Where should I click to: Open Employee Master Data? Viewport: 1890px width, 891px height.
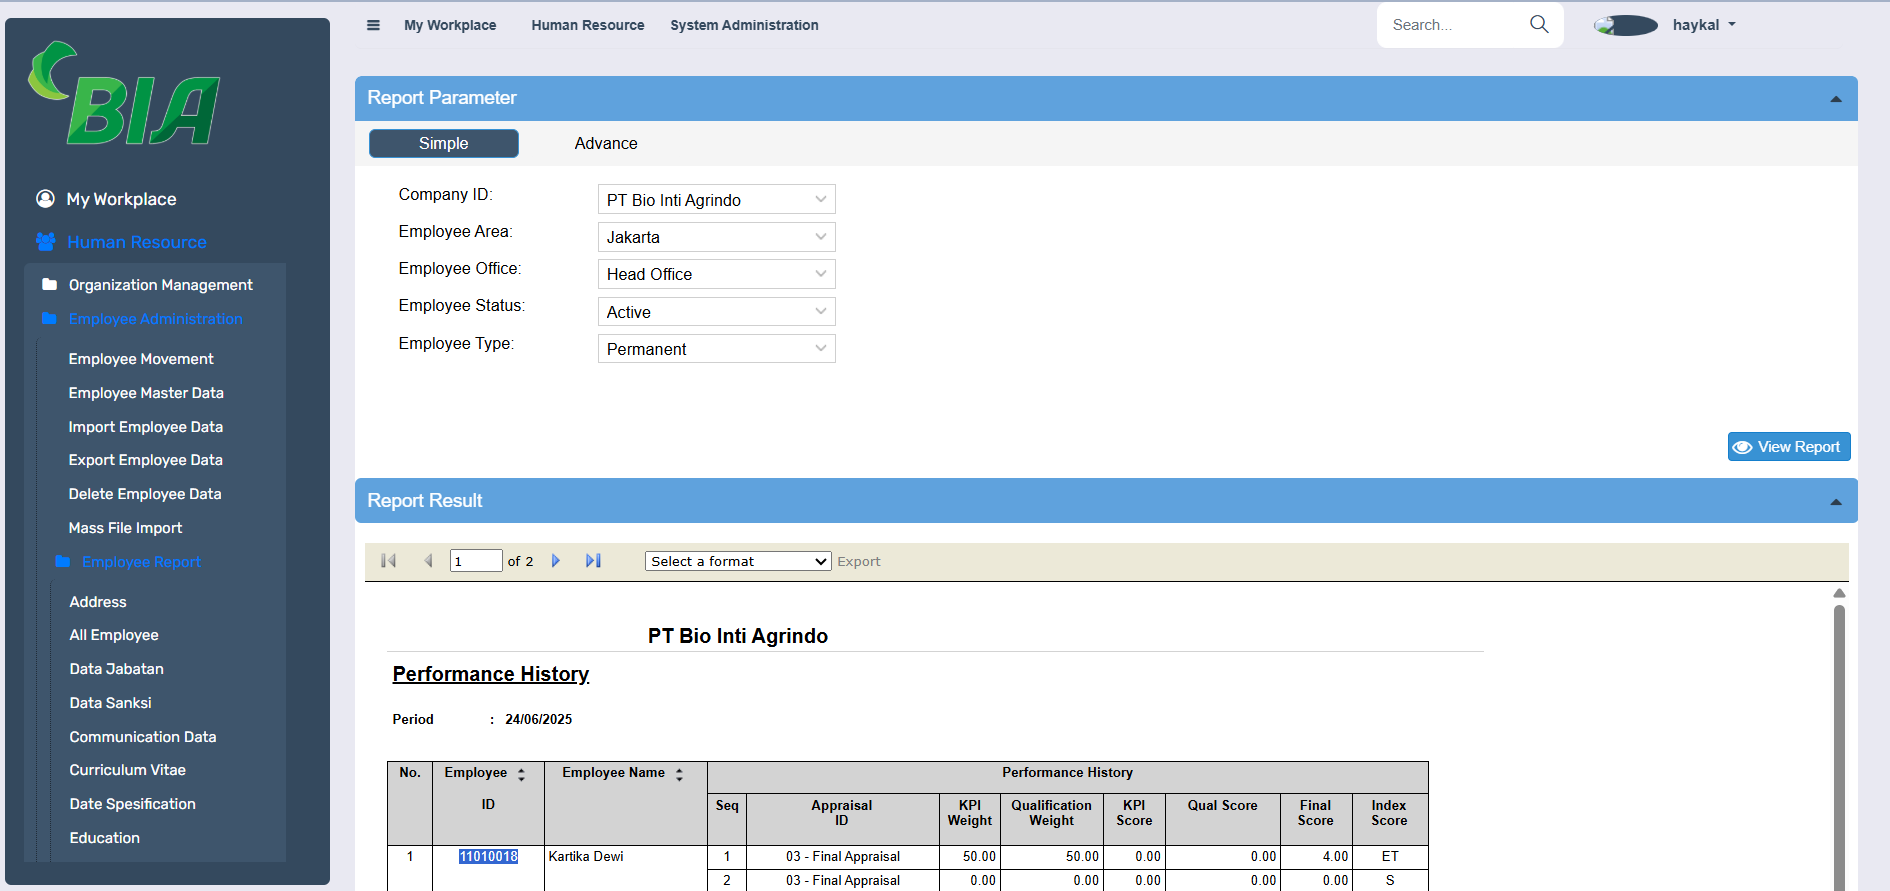pos(146,393)
